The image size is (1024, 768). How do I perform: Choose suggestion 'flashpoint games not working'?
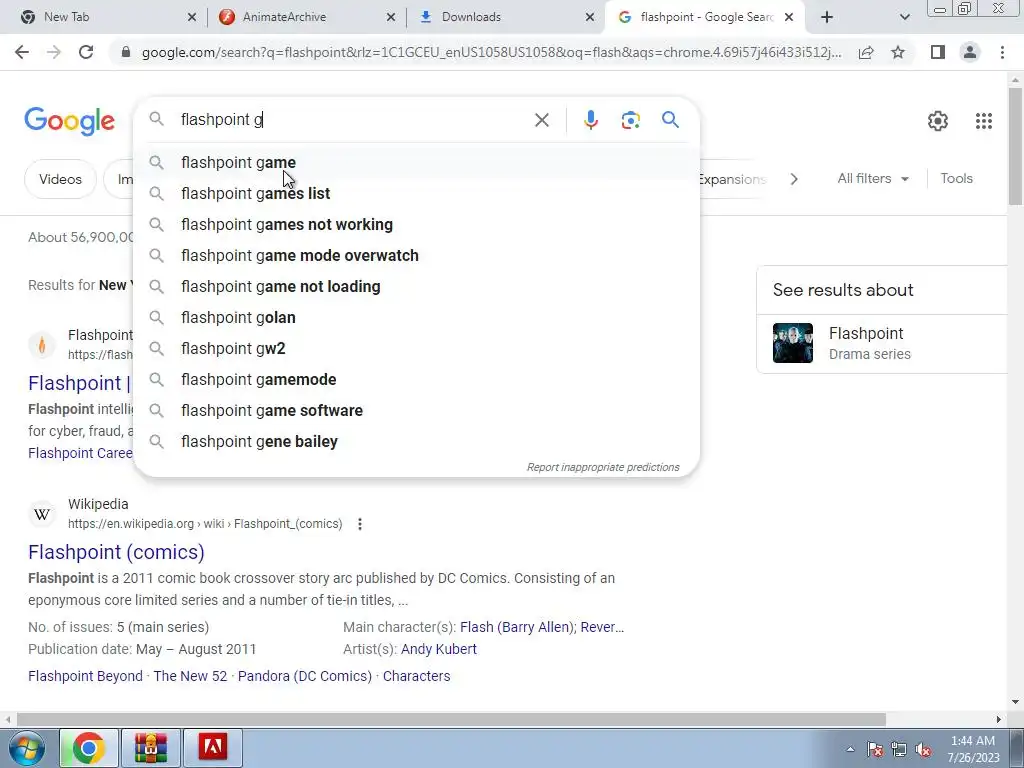pyautogui.click(x=417, y=224)
